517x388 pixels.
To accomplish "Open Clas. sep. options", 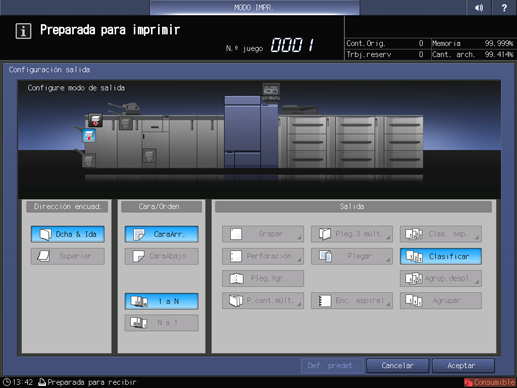I will [441, 234].
